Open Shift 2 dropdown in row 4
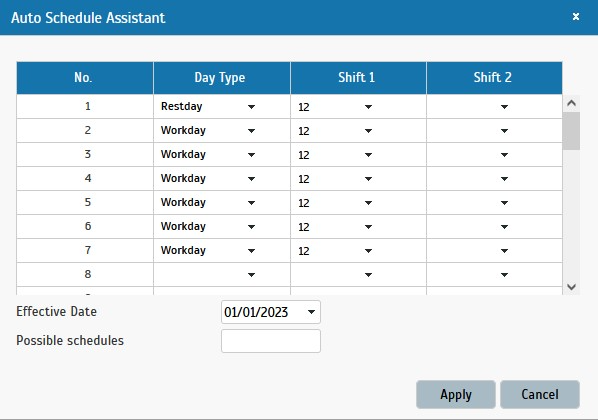The height and width of the screenshot is (420, 598). pos(504,179)
